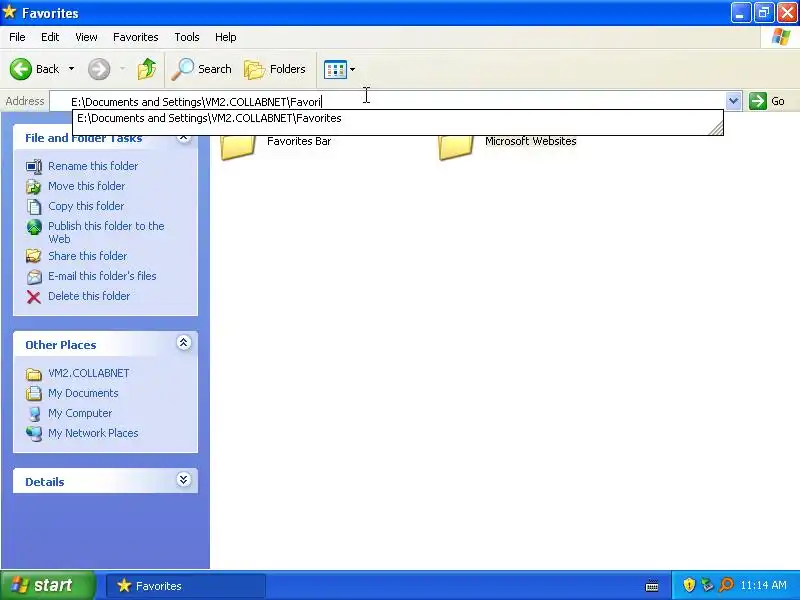Click Move this folder
Viewport: 800px width, 600px height.
86,186
